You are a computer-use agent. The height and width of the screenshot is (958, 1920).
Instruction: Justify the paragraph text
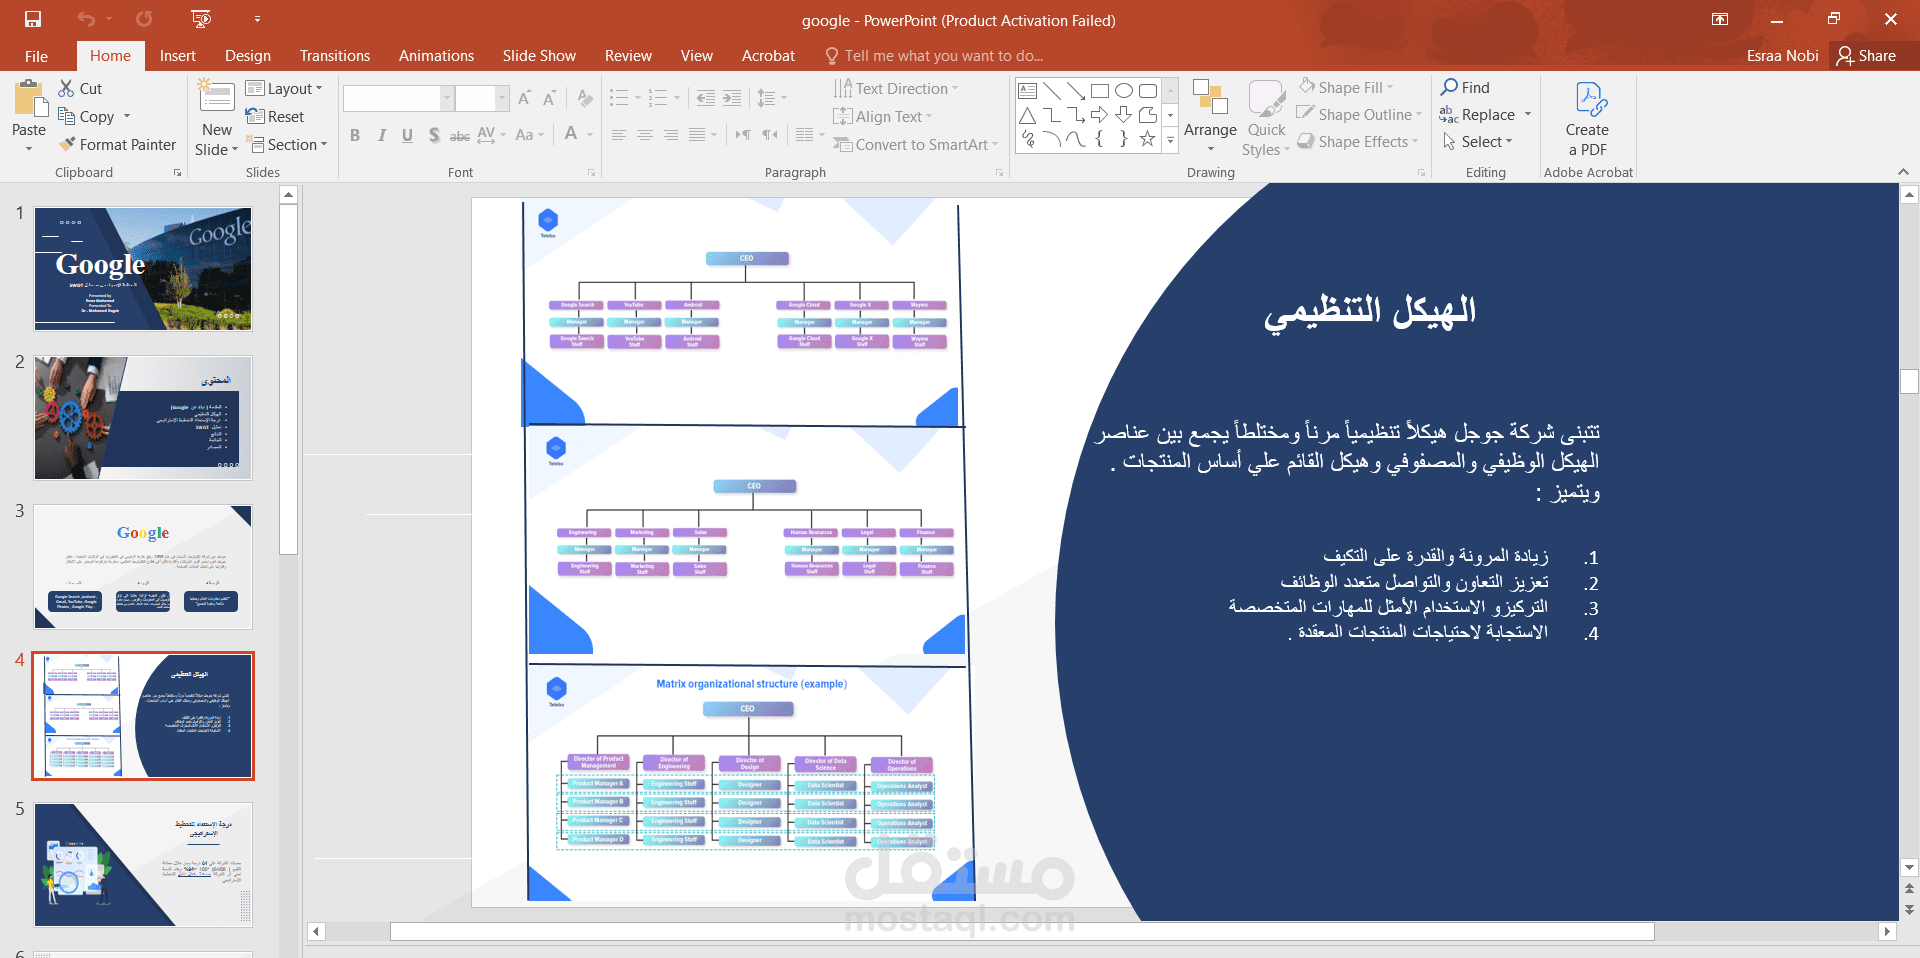pyautogui.click(x=697, y=135)
